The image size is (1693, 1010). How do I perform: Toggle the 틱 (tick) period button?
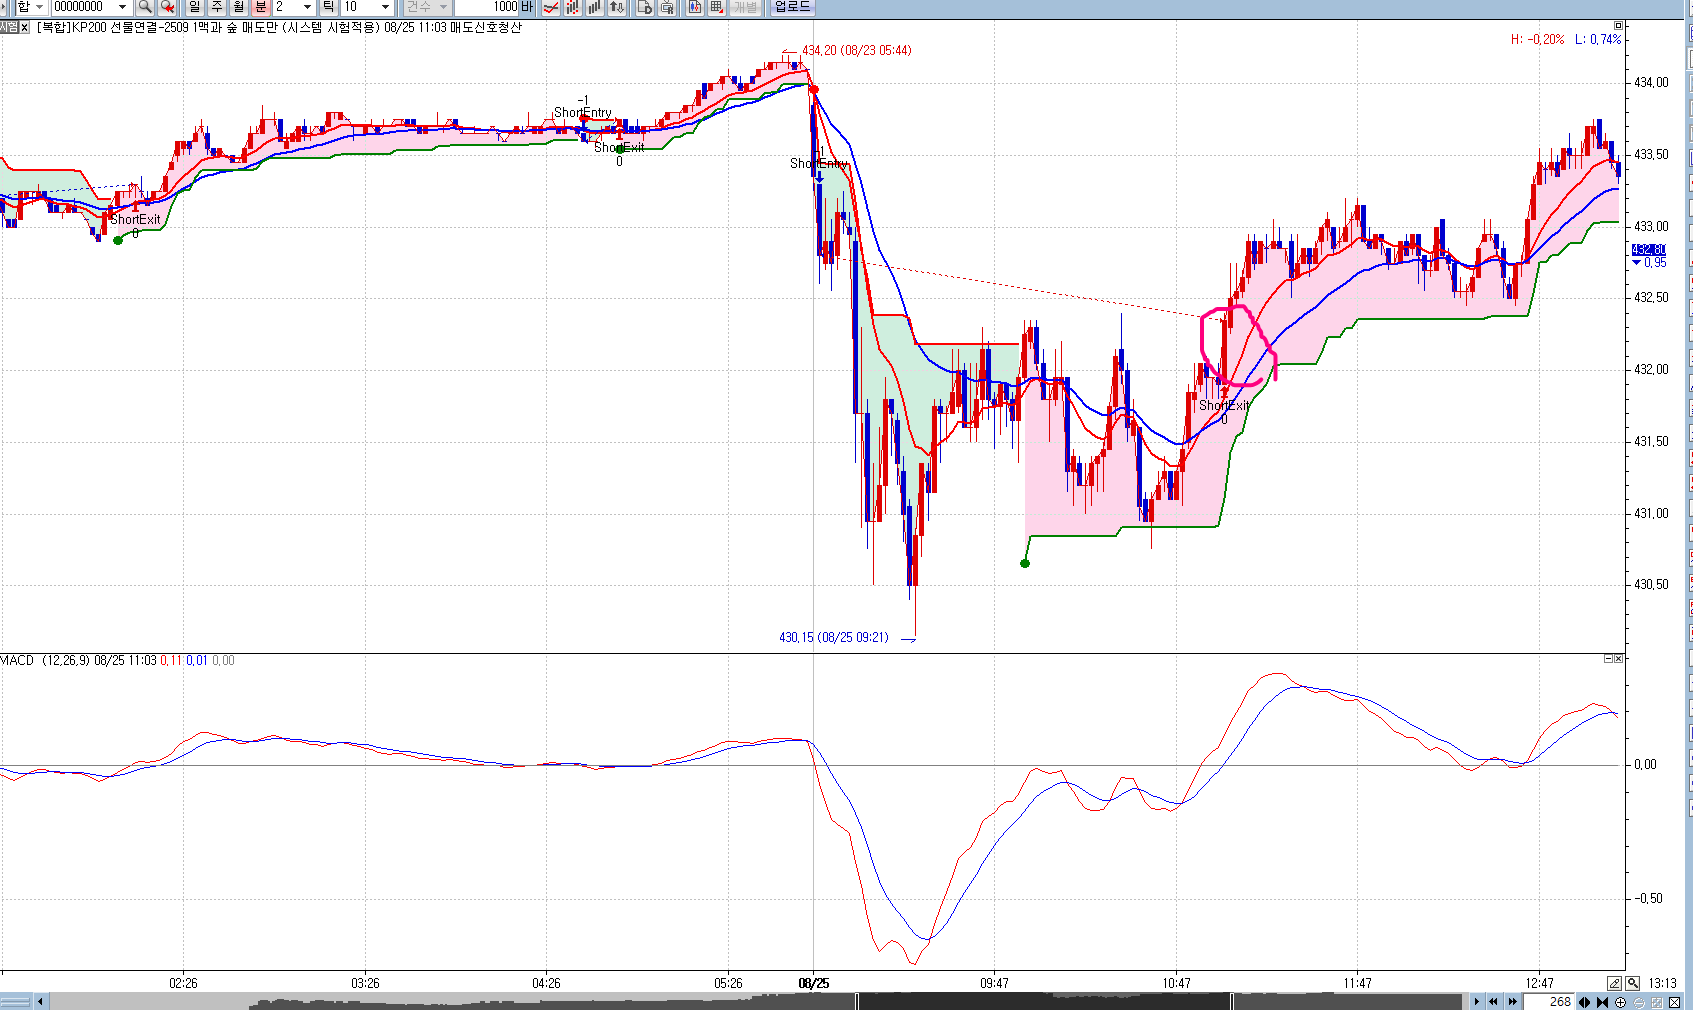click(328, 7)
